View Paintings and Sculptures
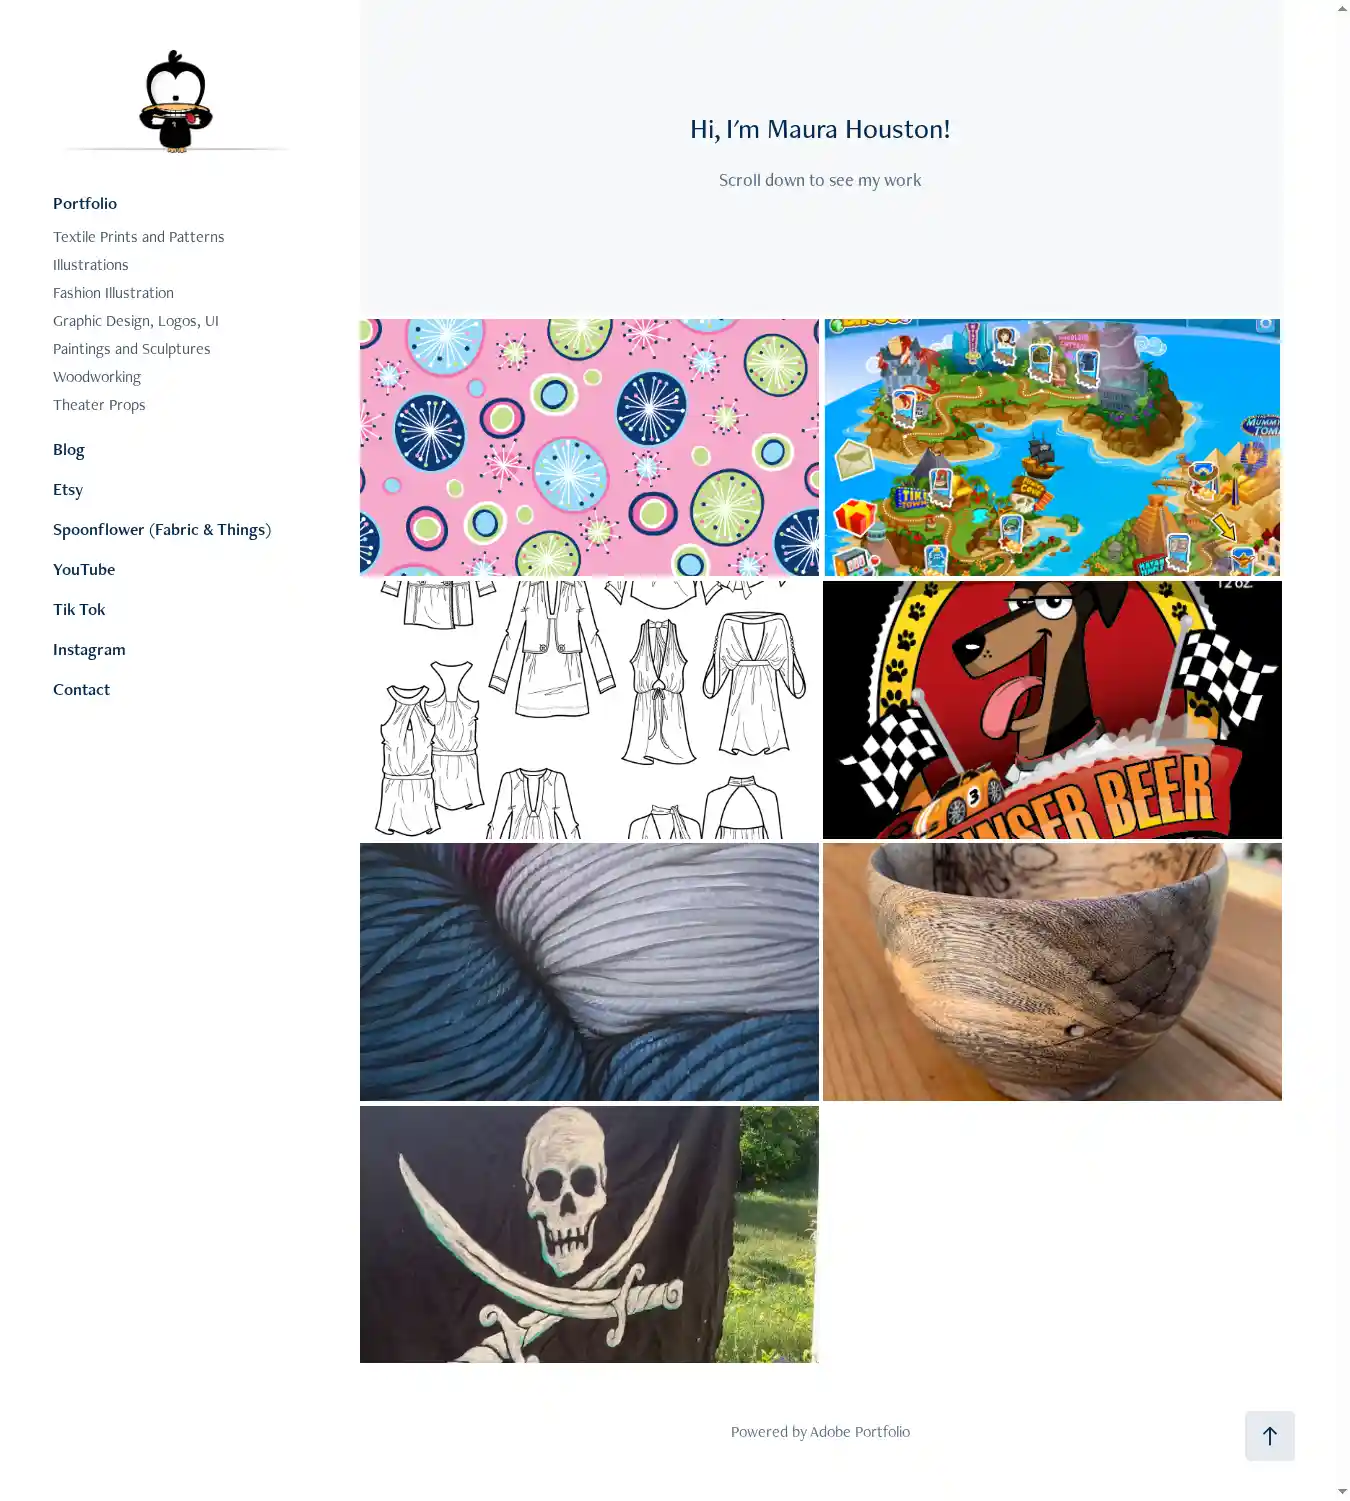The height and width of the screenshot is (1501, 1350). click(132, 349)
